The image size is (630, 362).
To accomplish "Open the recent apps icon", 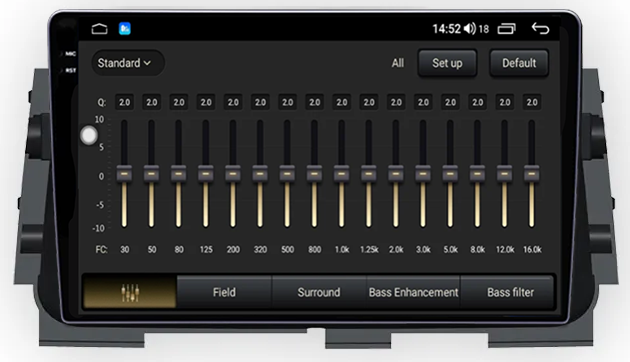I will pyautogui.click(x=506, y=29).
